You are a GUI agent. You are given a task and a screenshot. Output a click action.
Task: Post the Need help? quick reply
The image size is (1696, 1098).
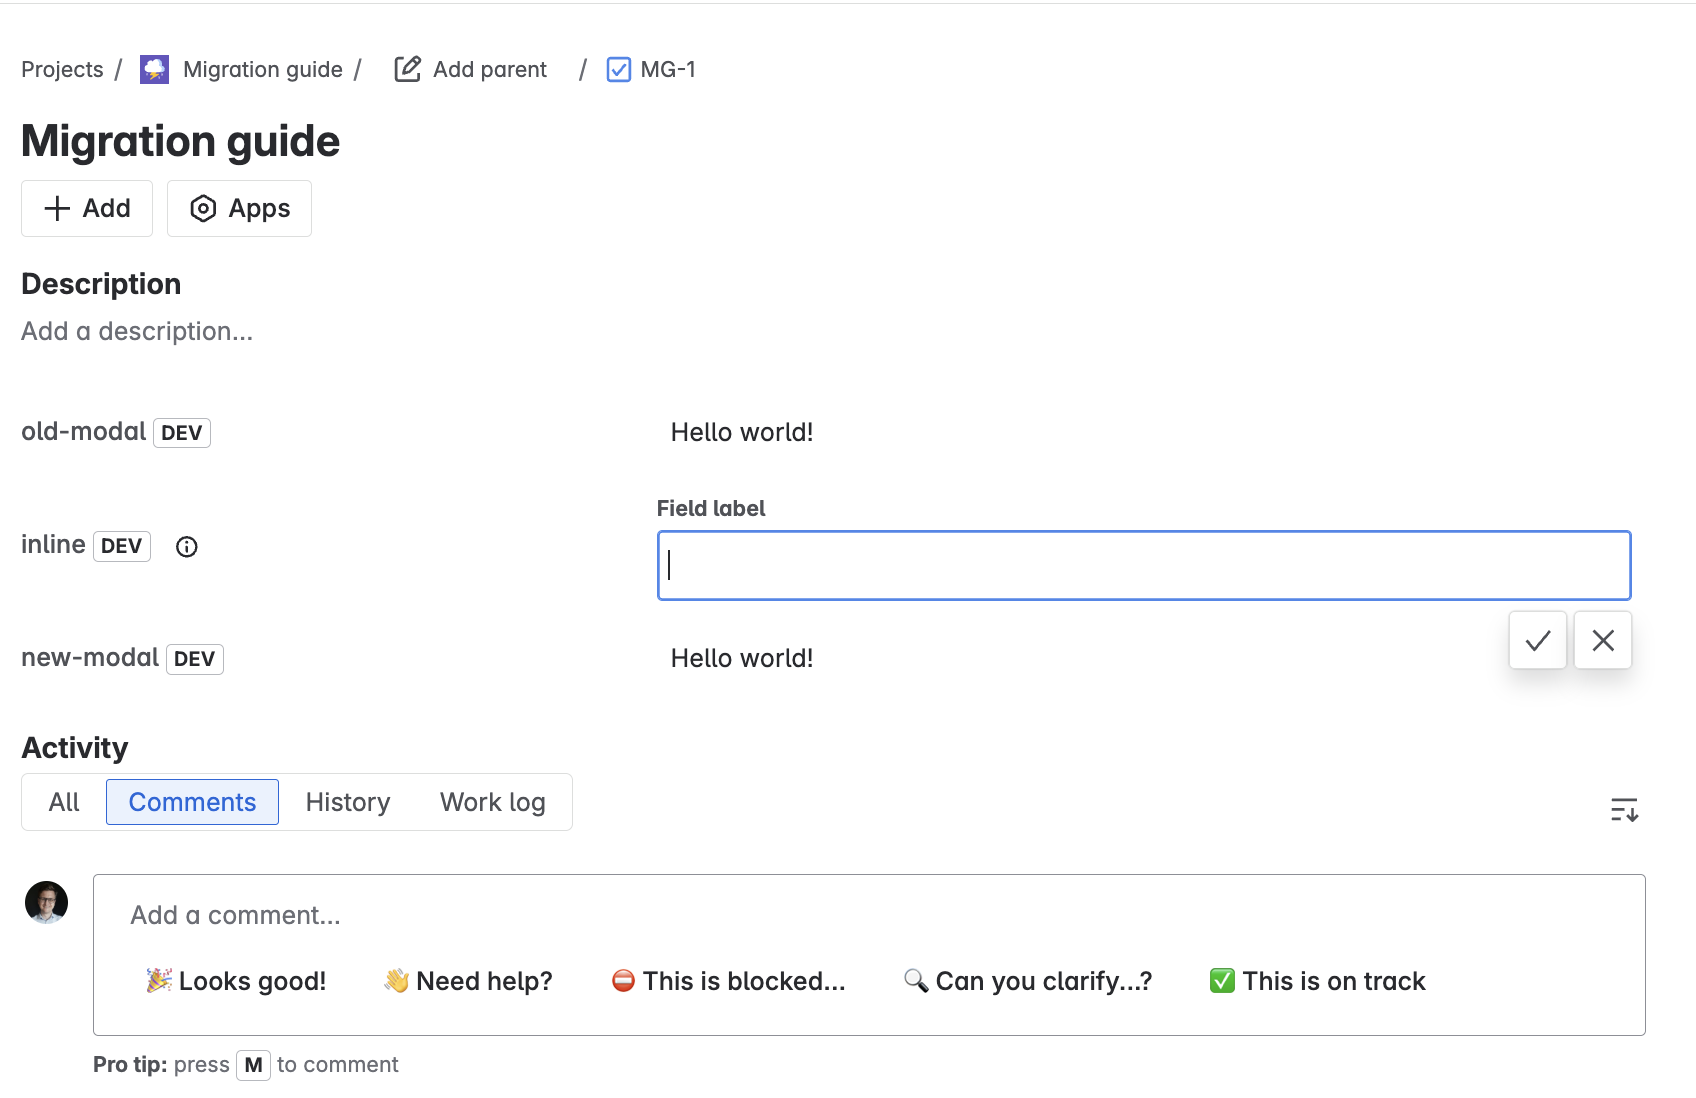click(467, 981)
